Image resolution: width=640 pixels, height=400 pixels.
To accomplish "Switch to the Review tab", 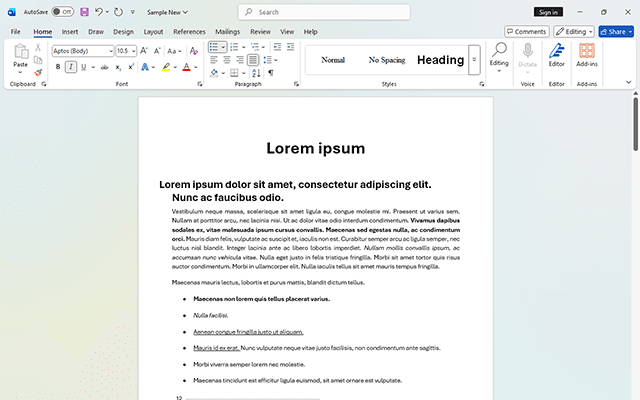I will click(260, 31).
